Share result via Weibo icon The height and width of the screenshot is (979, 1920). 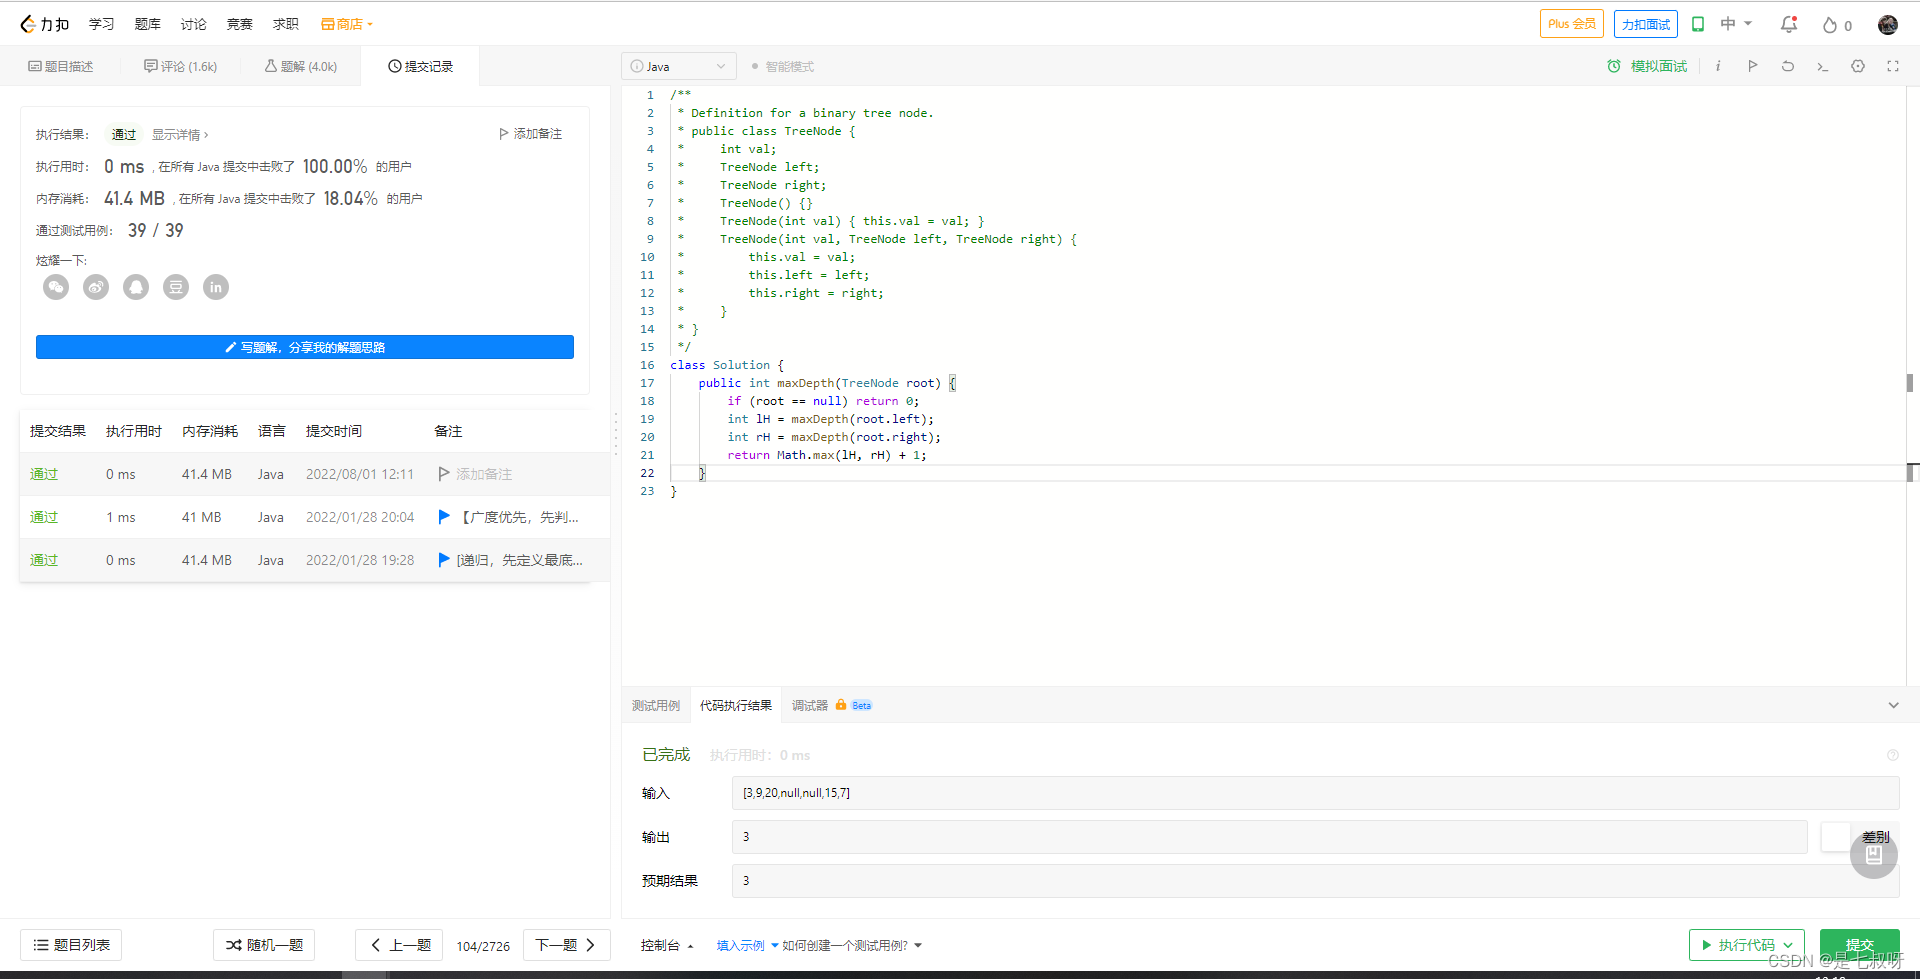pyautogui.click(x=96, y=287)
